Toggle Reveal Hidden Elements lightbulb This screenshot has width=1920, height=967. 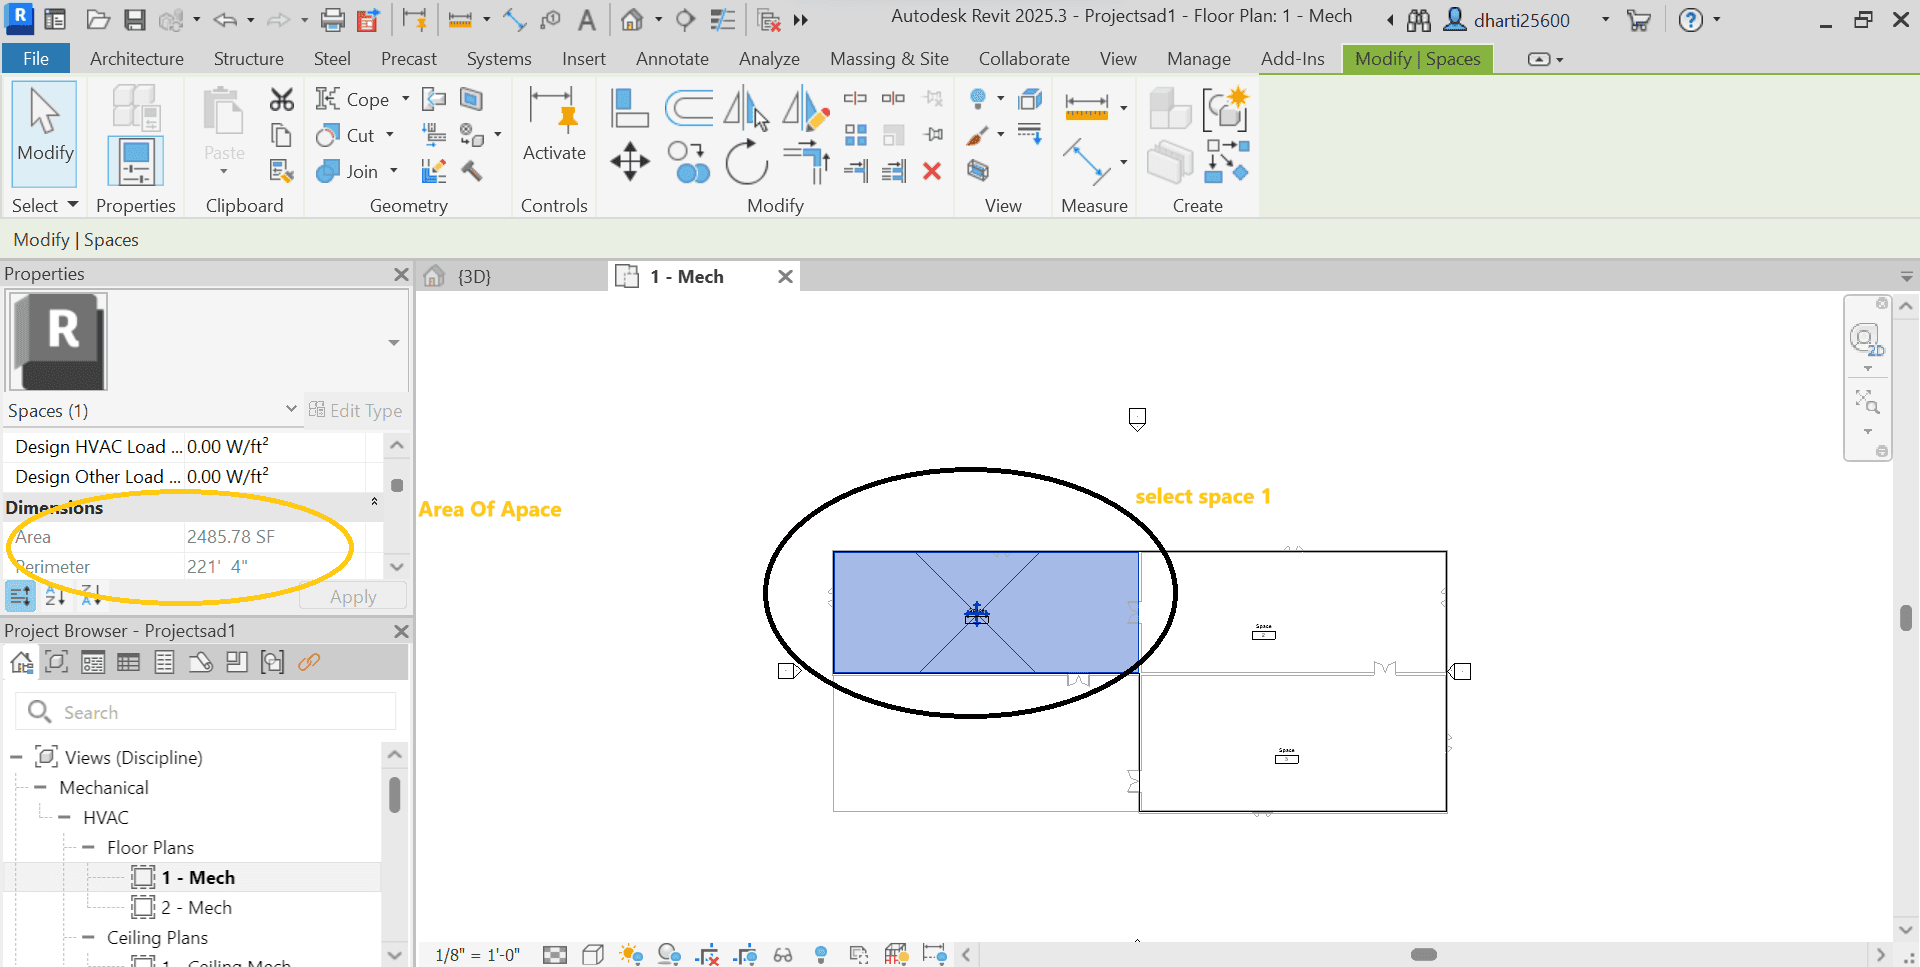pyautogui.click(x=821, y=954)
